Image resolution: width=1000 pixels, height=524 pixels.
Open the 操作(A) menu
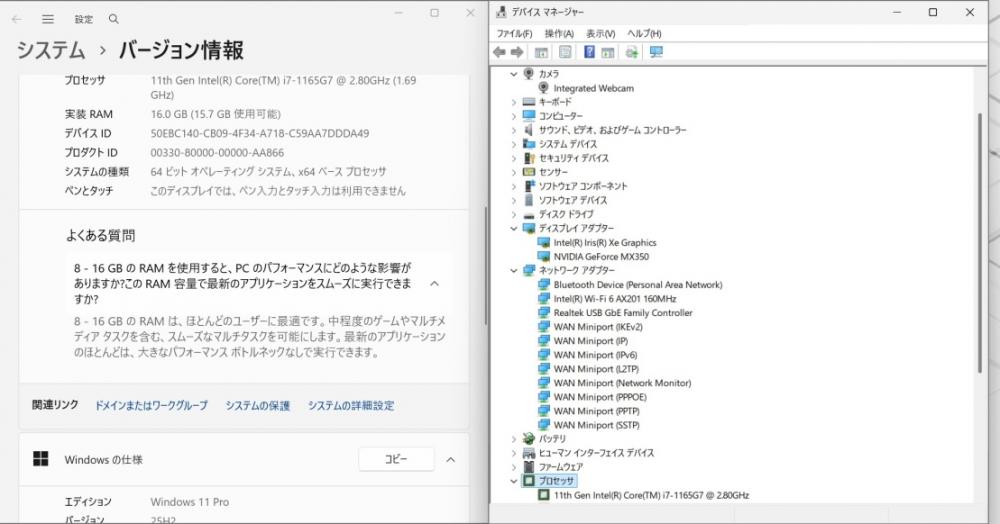pyautogui.click(x=559, y=33)
